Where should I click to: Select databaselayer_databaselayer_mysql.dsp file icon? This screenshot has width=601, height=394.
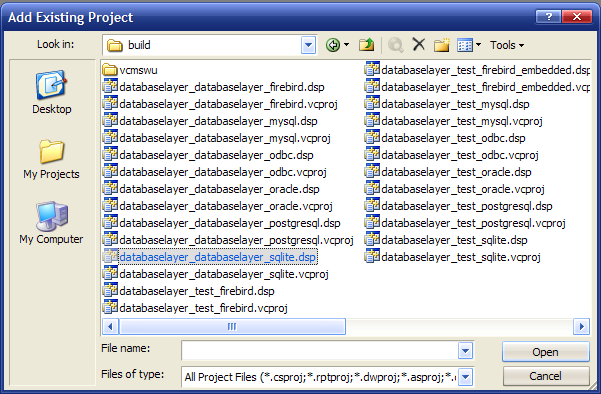[x=110, y=121]
